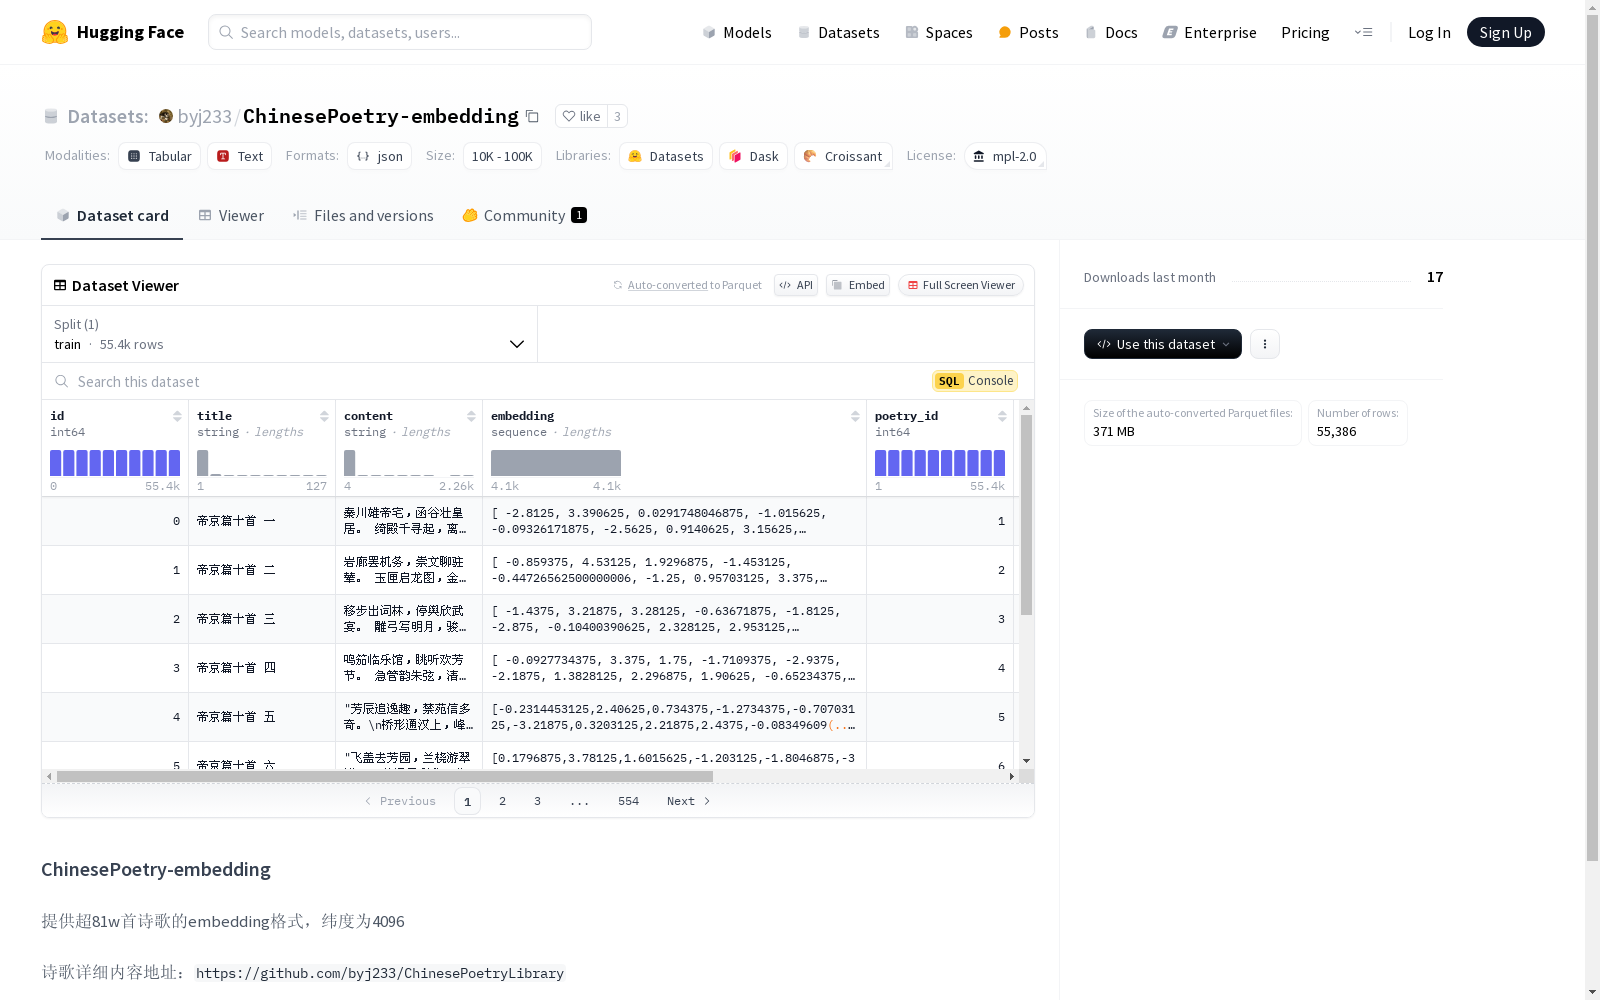Open API access for dataset viewer
The height and width of the screenshot is (1000, 1600).
[796, 285]
